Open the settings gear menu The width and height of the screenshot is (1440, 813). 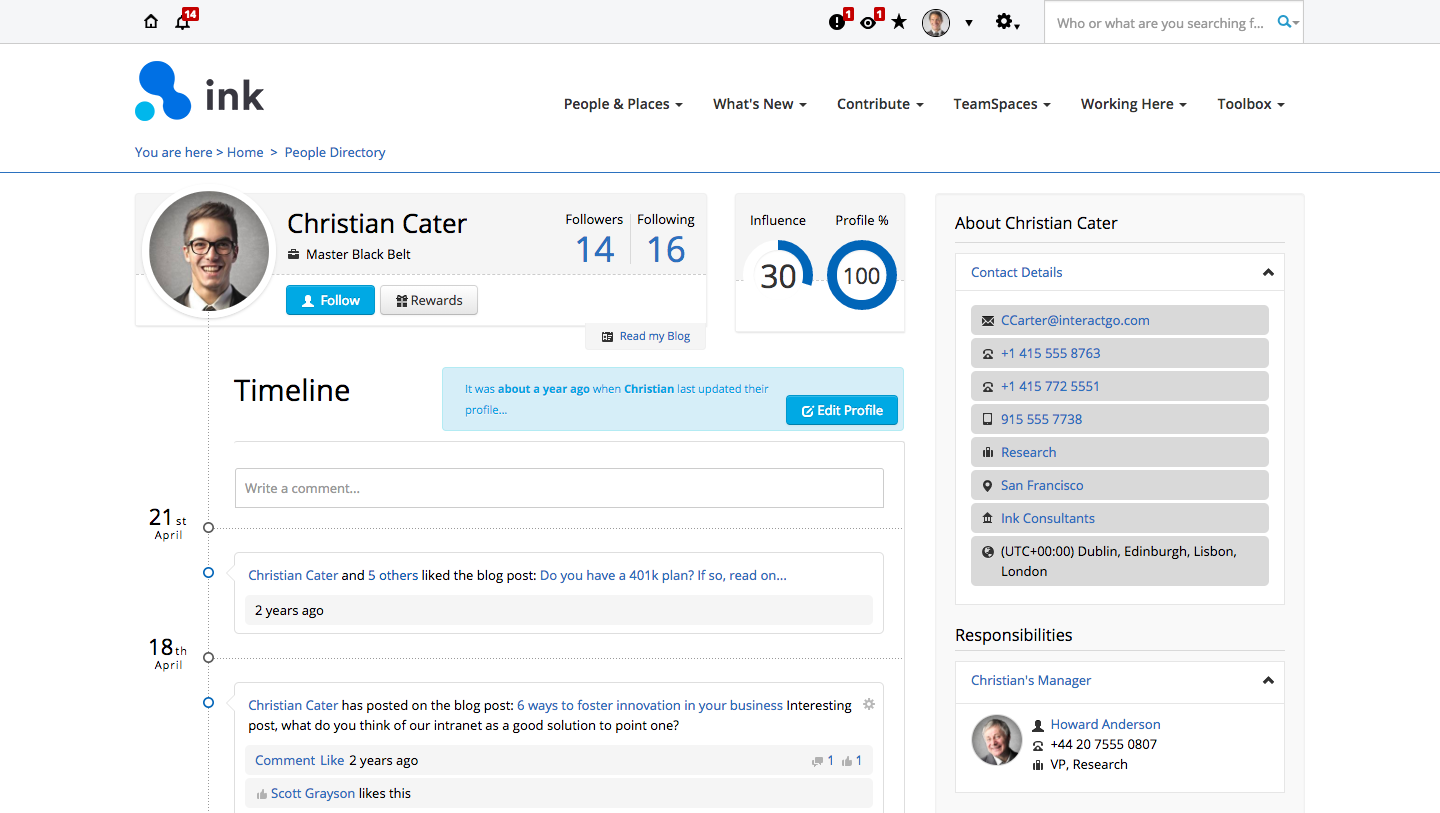(1005, 21)
